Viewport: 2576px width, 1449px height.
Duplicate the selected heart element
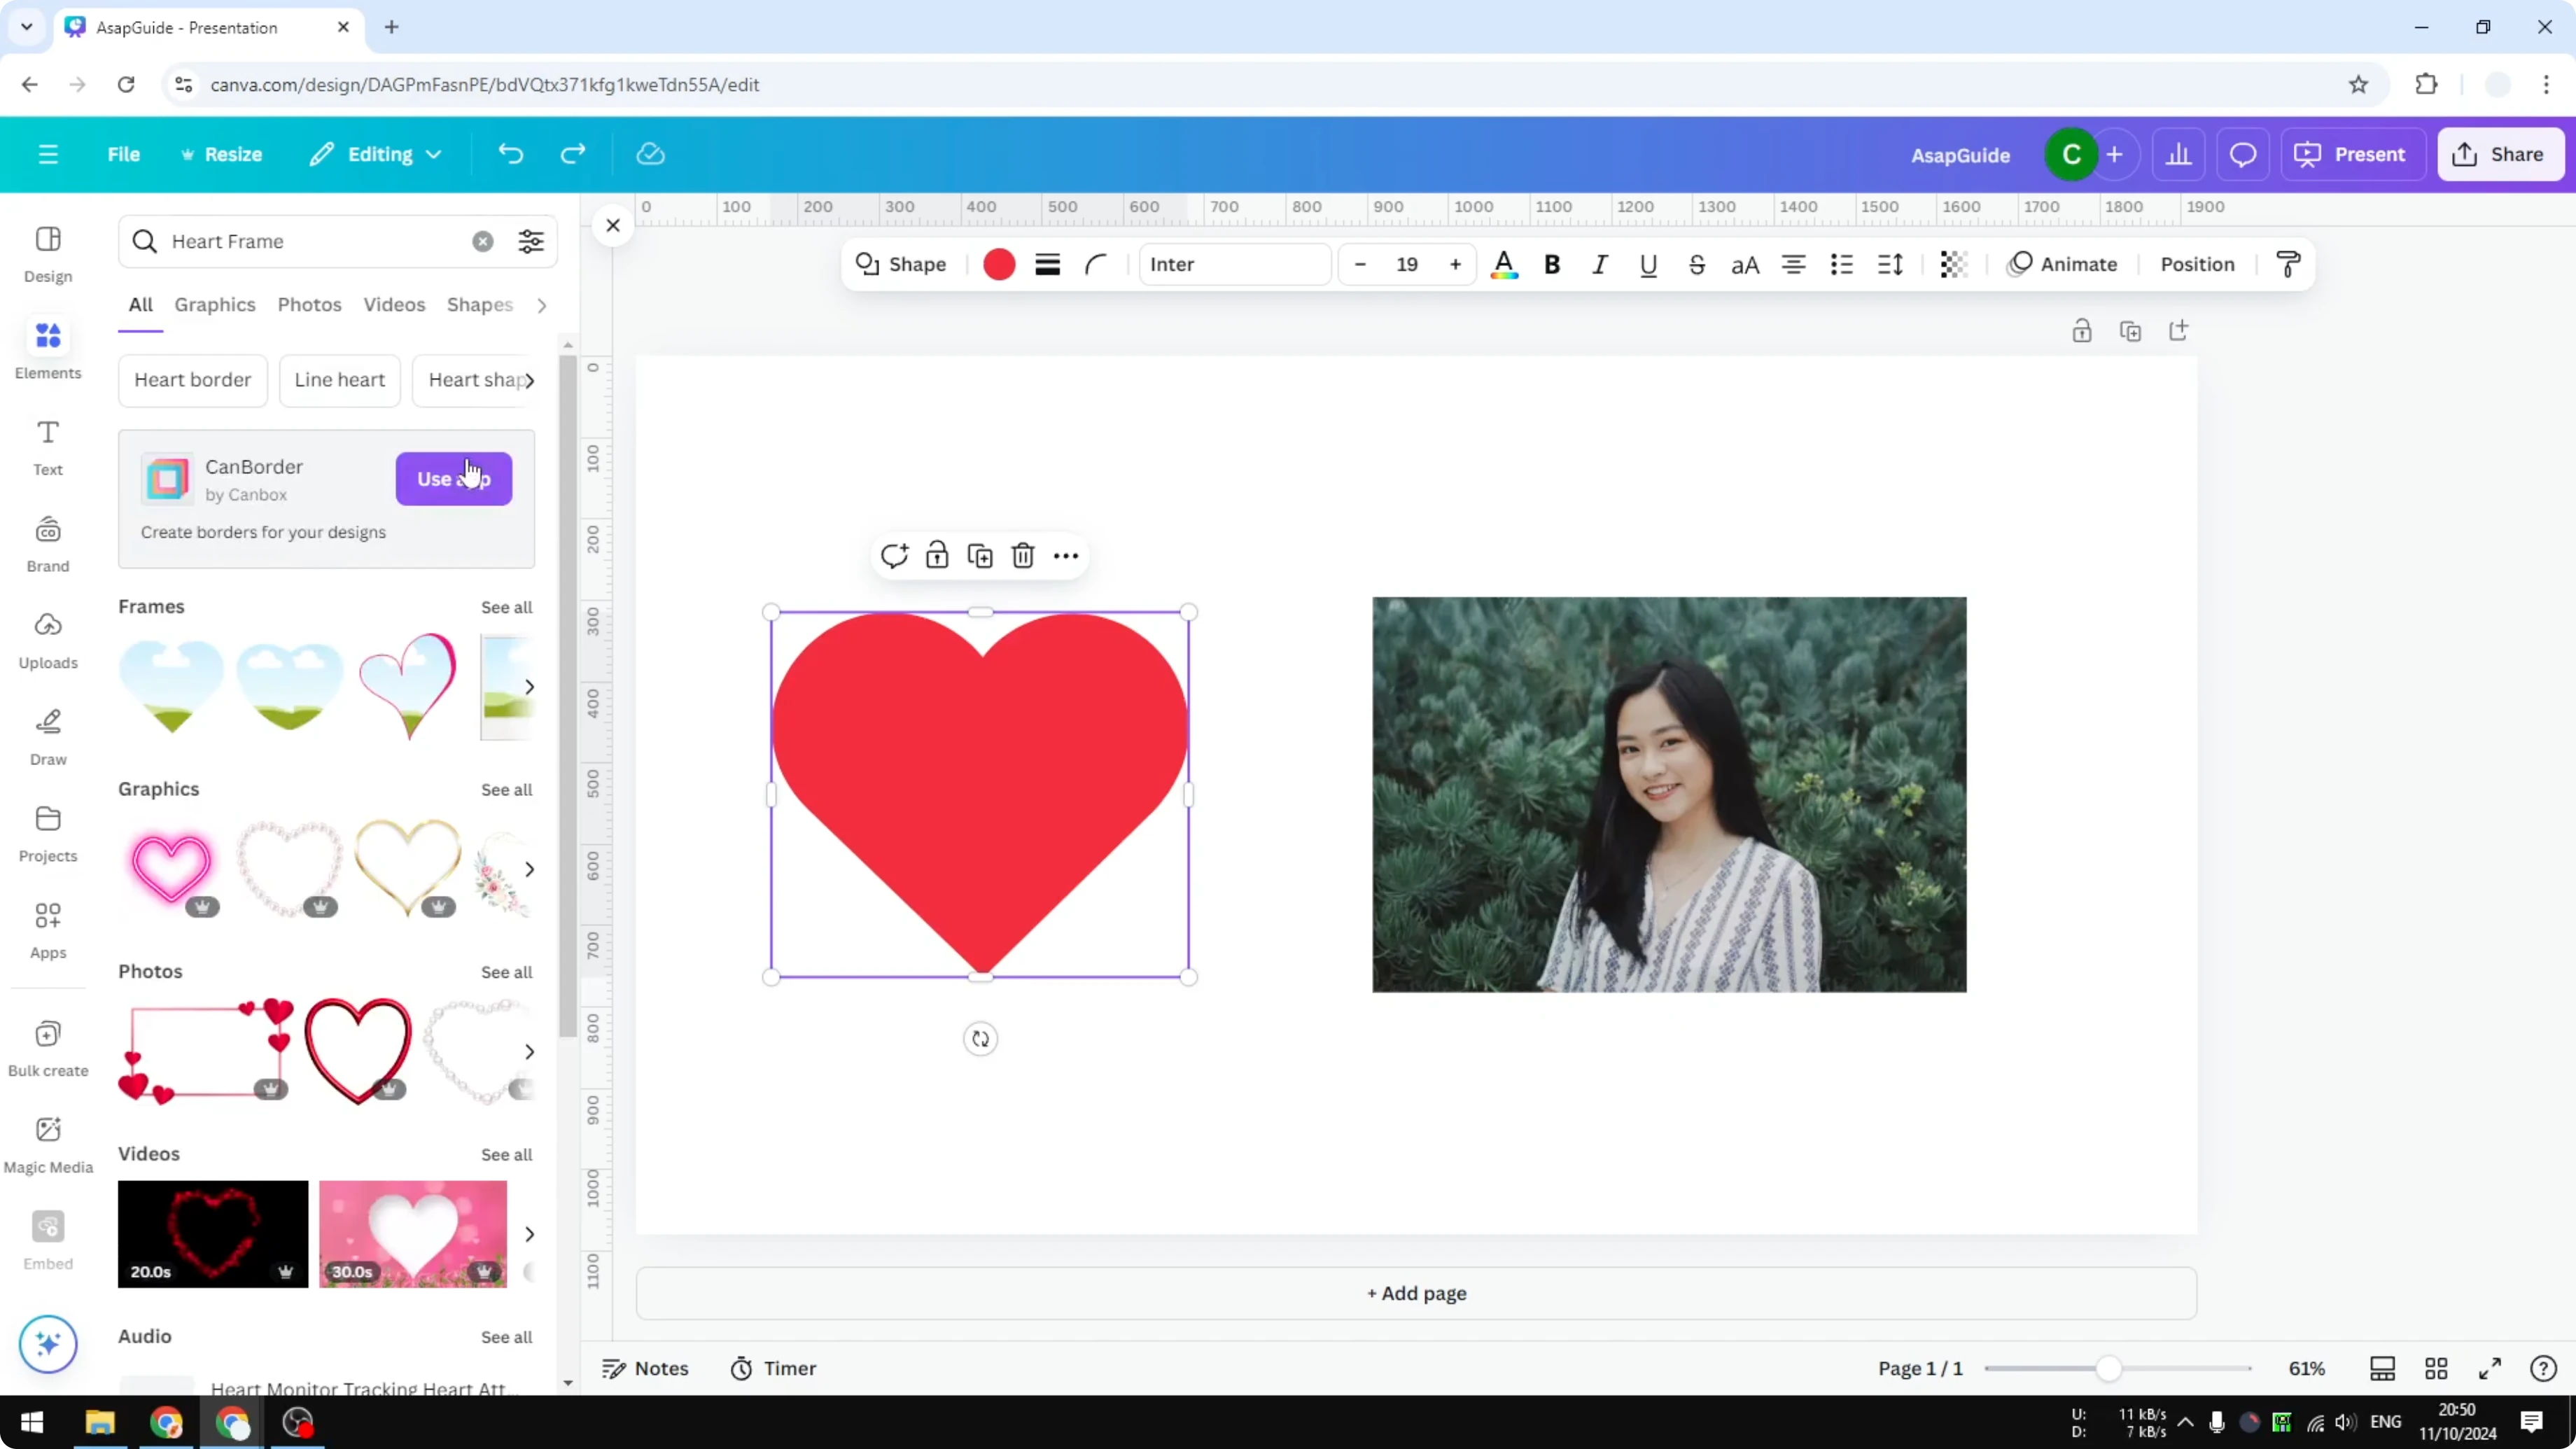tap(980, 556)
